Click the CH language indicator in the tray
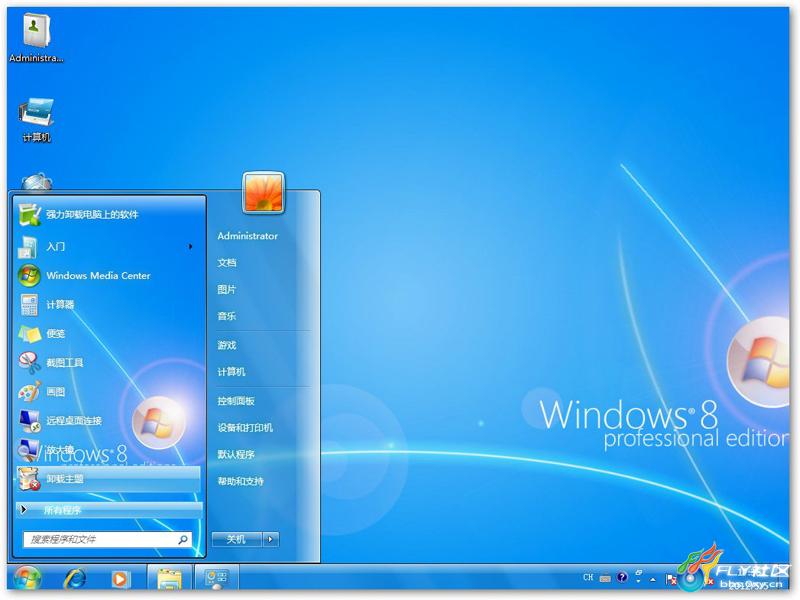800x600 pixels. pyautogui.click(x=588, y=578)
